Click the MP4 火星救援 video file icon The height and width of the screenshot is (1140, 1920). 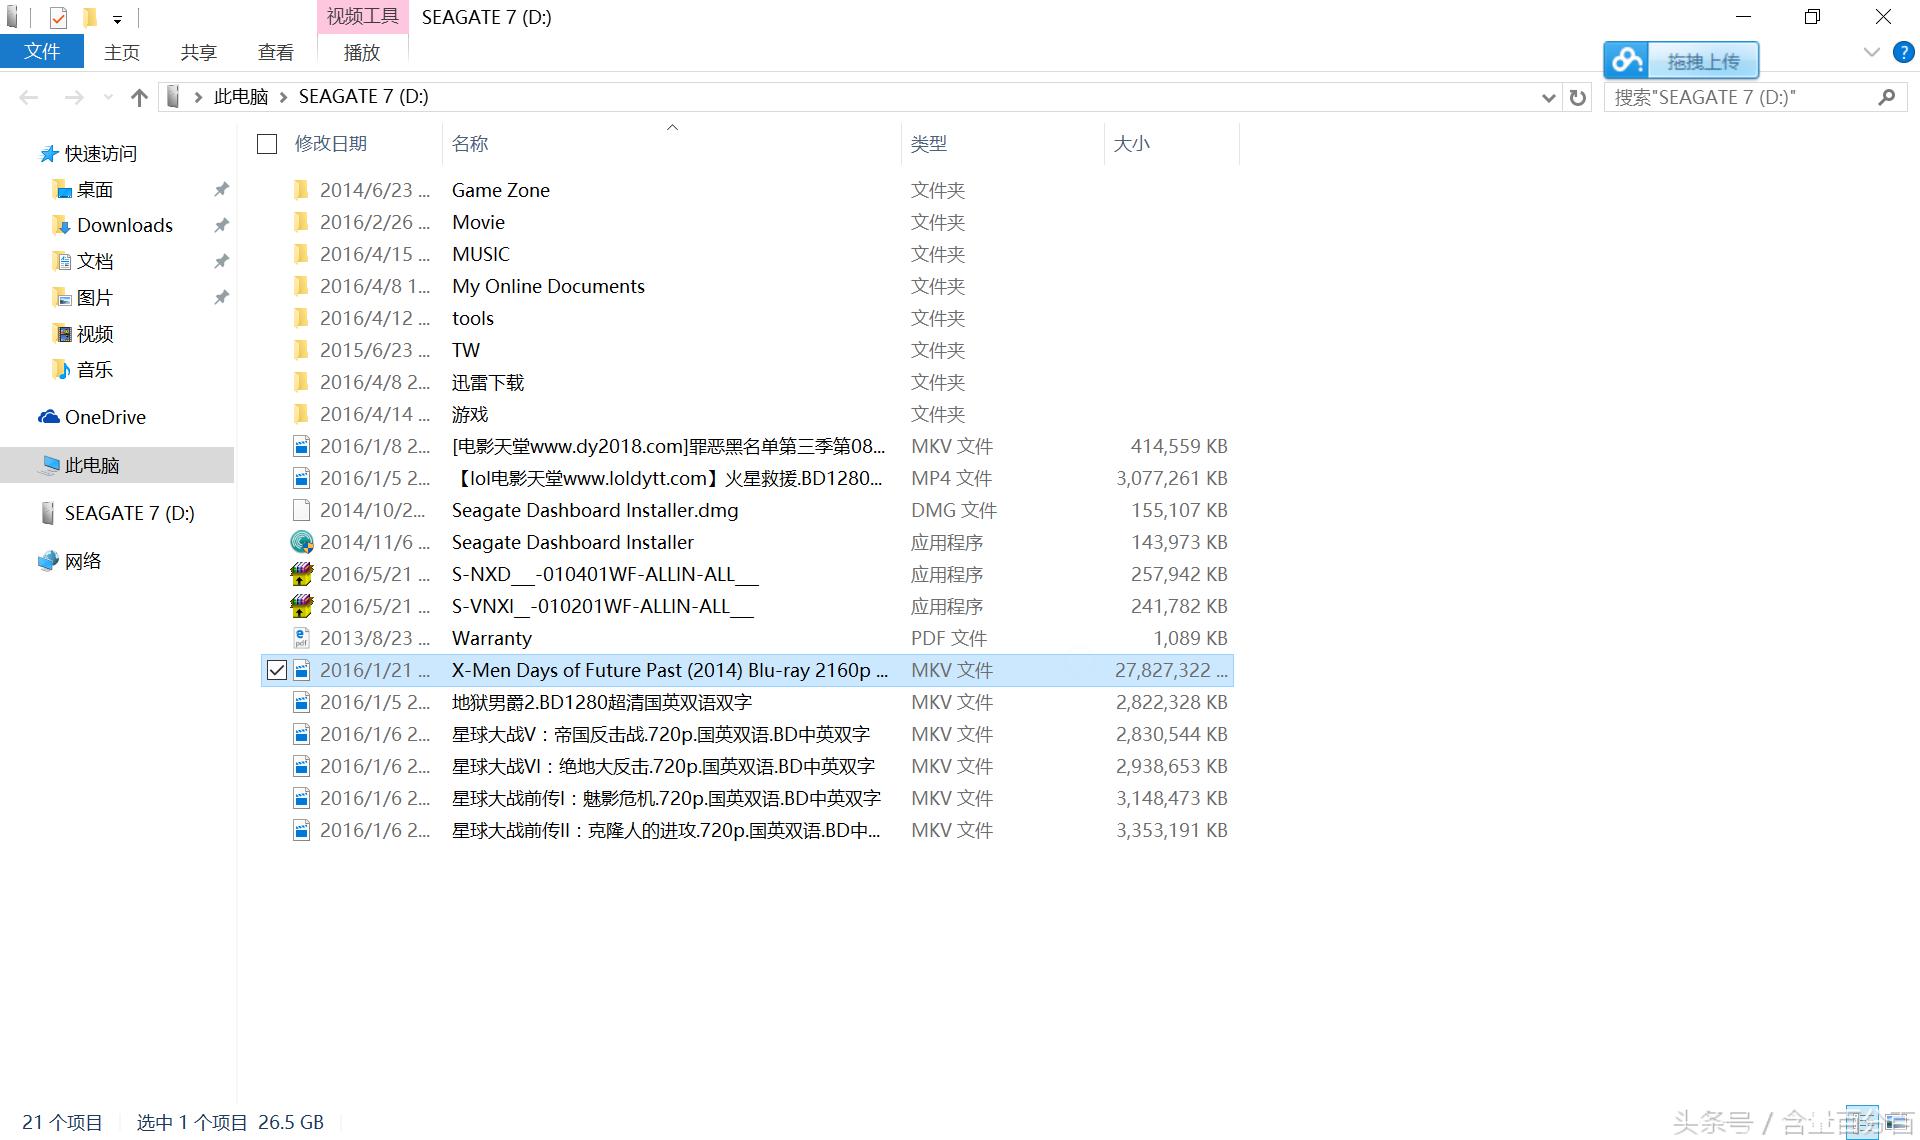301,478
